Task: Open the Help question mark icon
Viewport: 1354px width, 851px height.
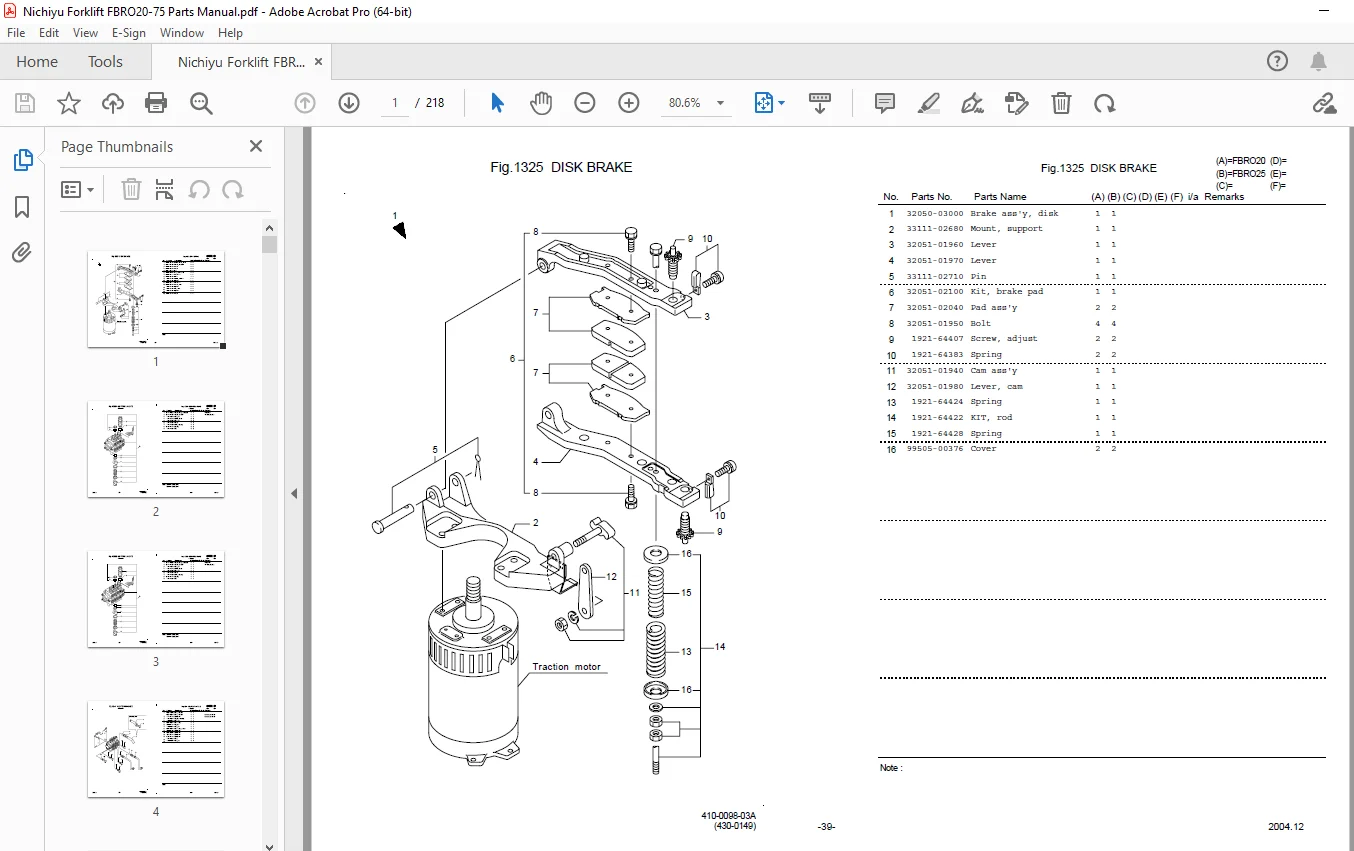Action: point(1278,61)
